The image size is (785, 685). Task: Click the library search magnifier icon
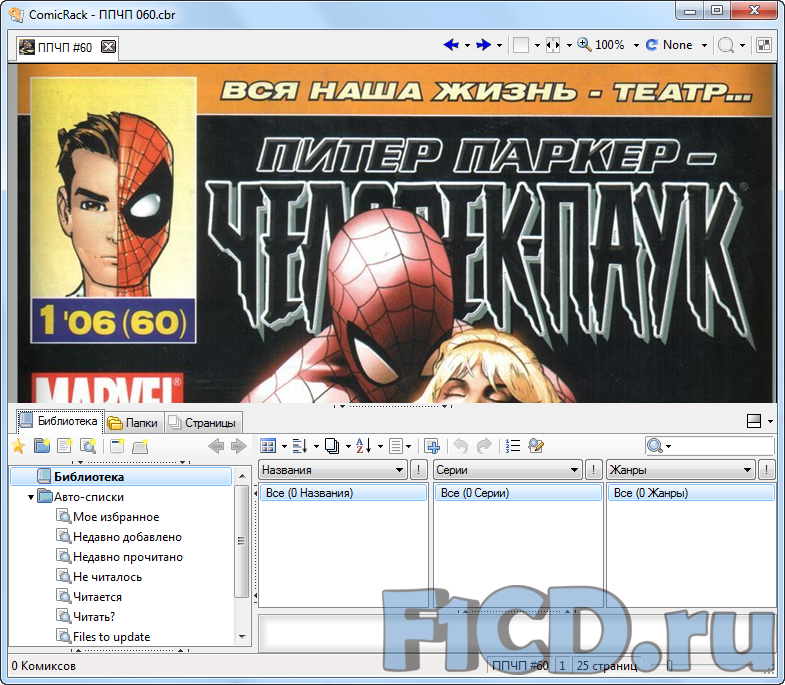[654, 446]
